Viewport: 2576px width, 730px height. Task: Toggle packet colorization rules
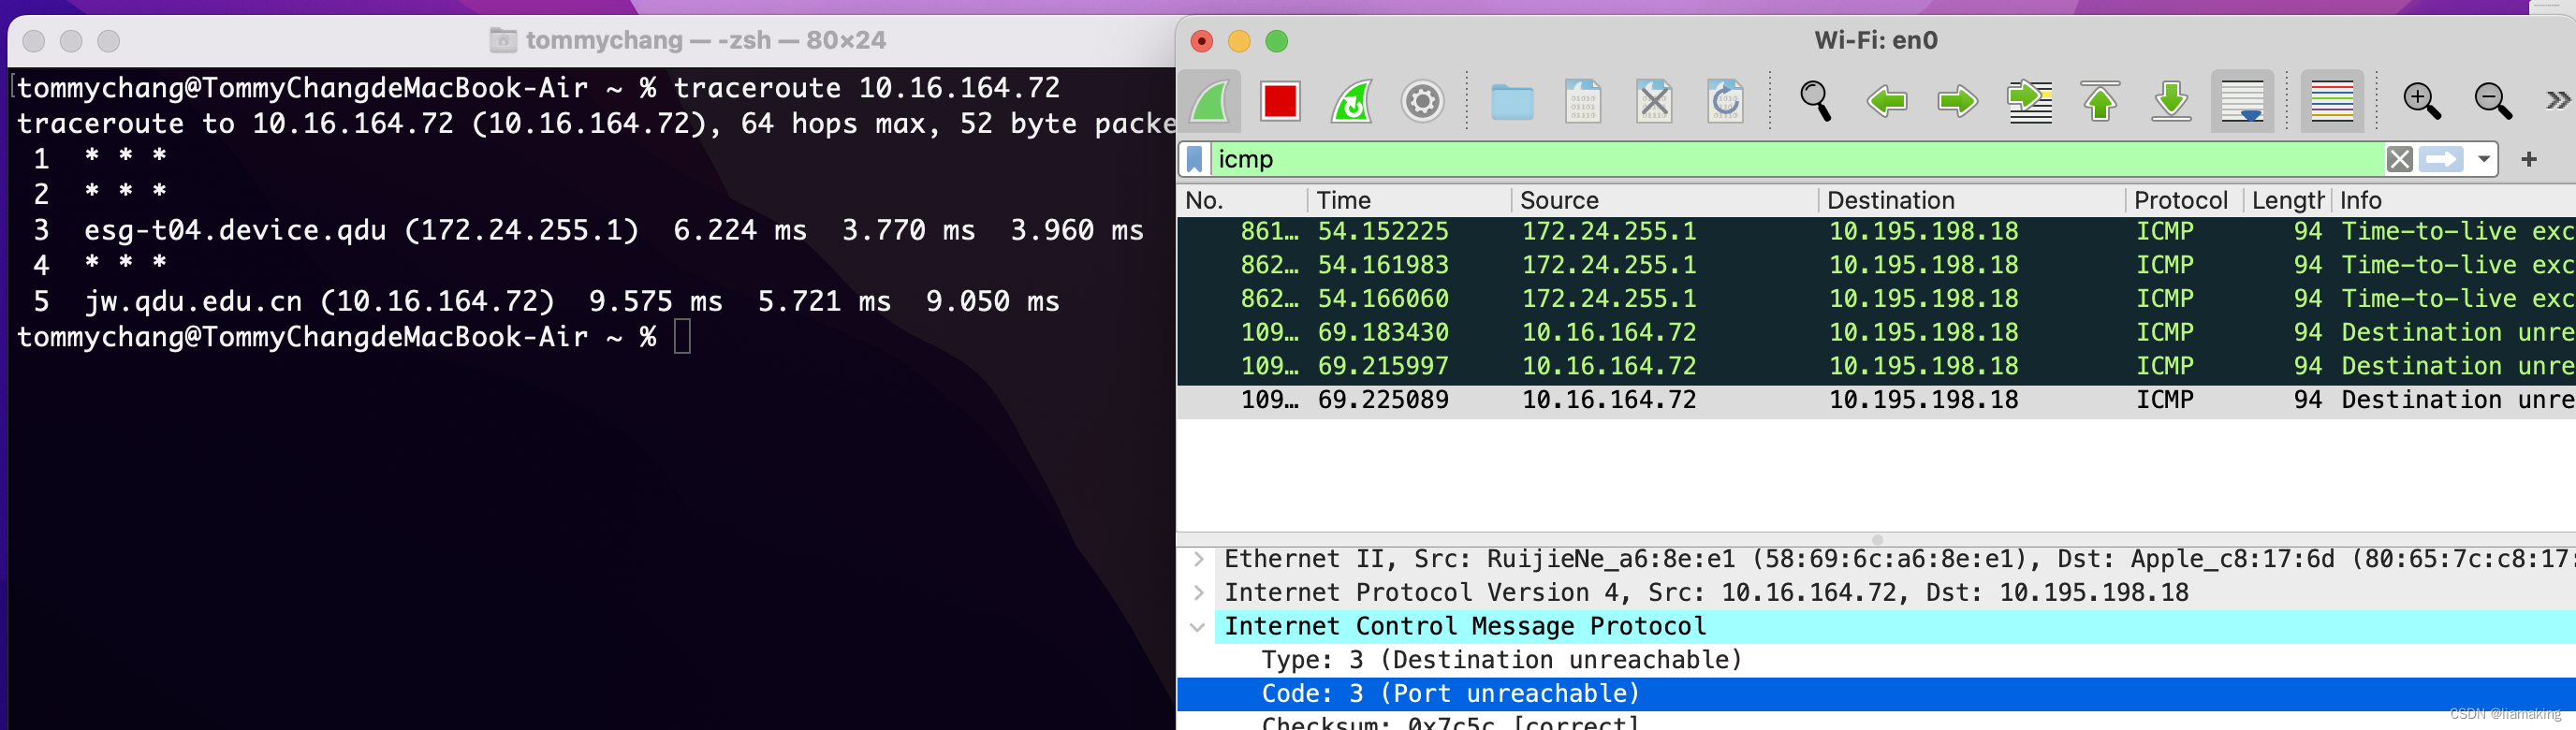click(2332, 101)
